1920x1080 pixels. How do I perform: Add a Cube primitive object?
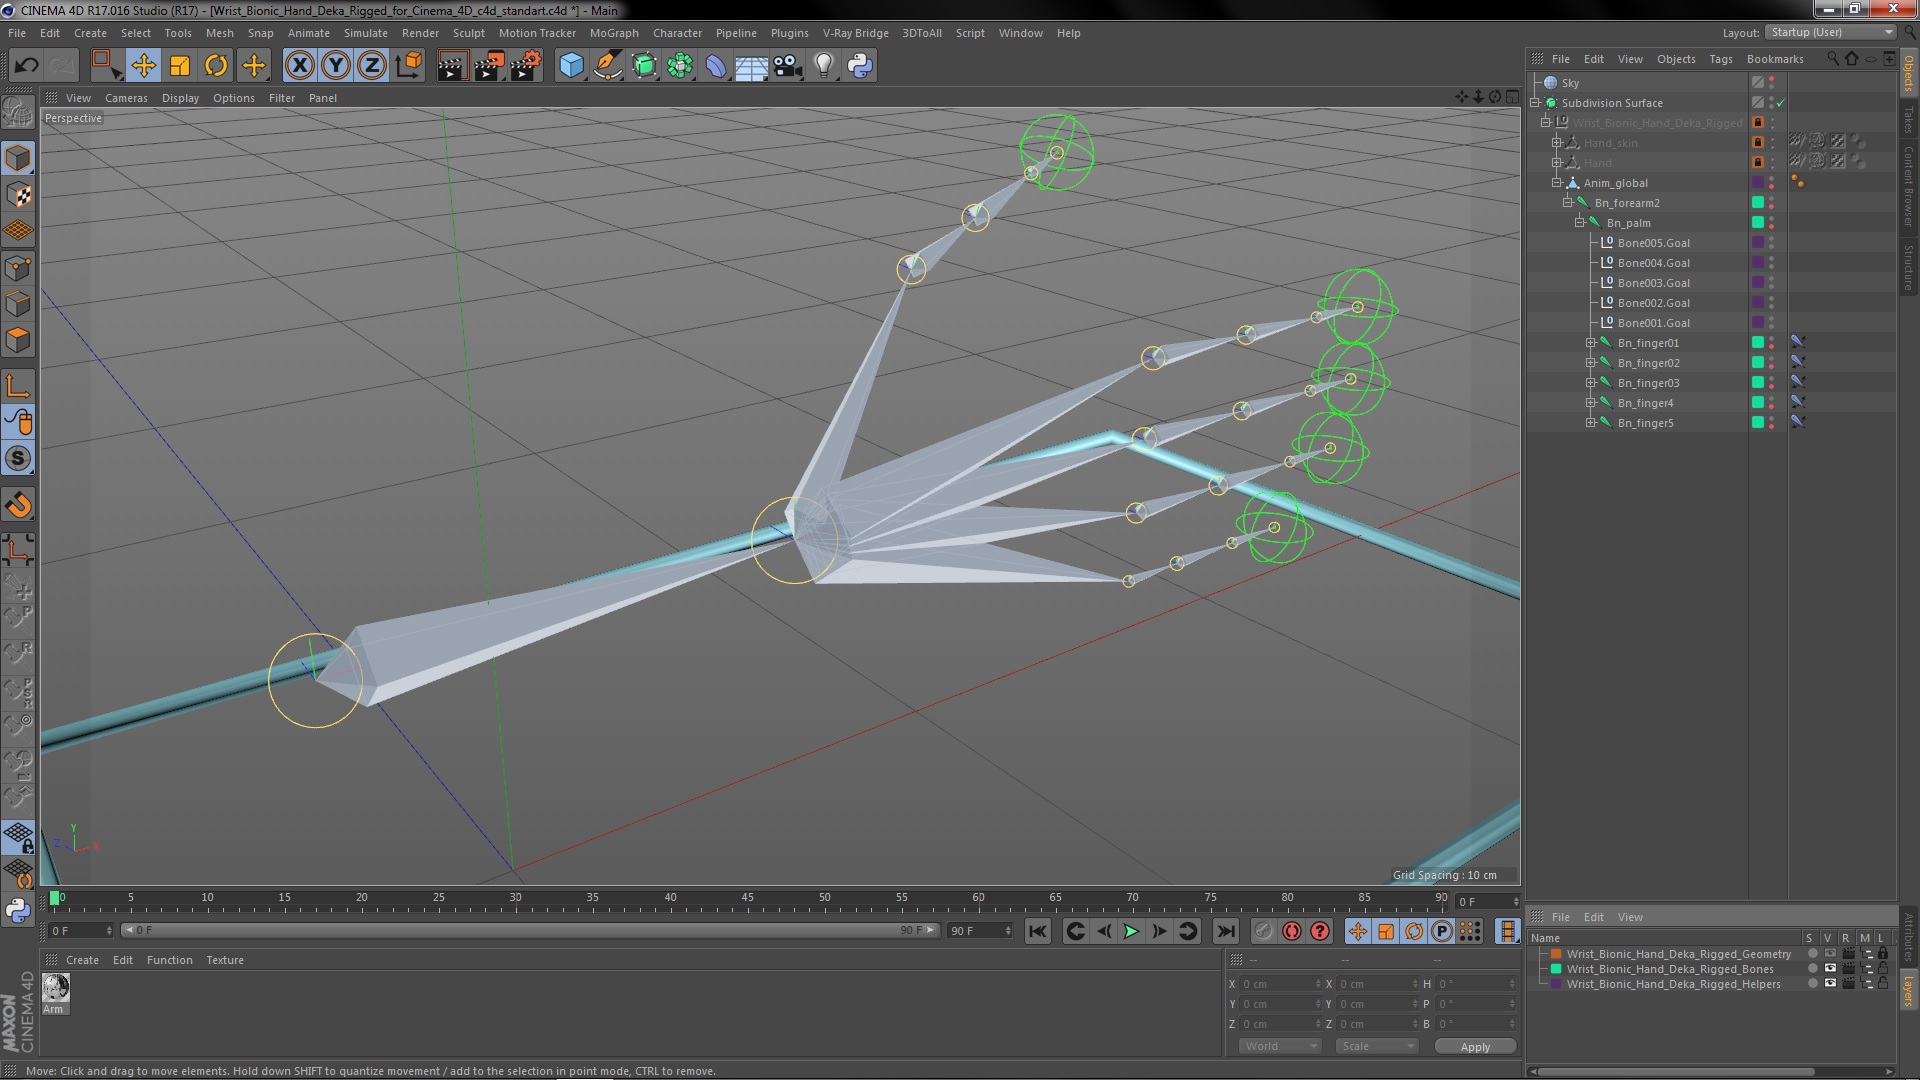click(571, 66)
